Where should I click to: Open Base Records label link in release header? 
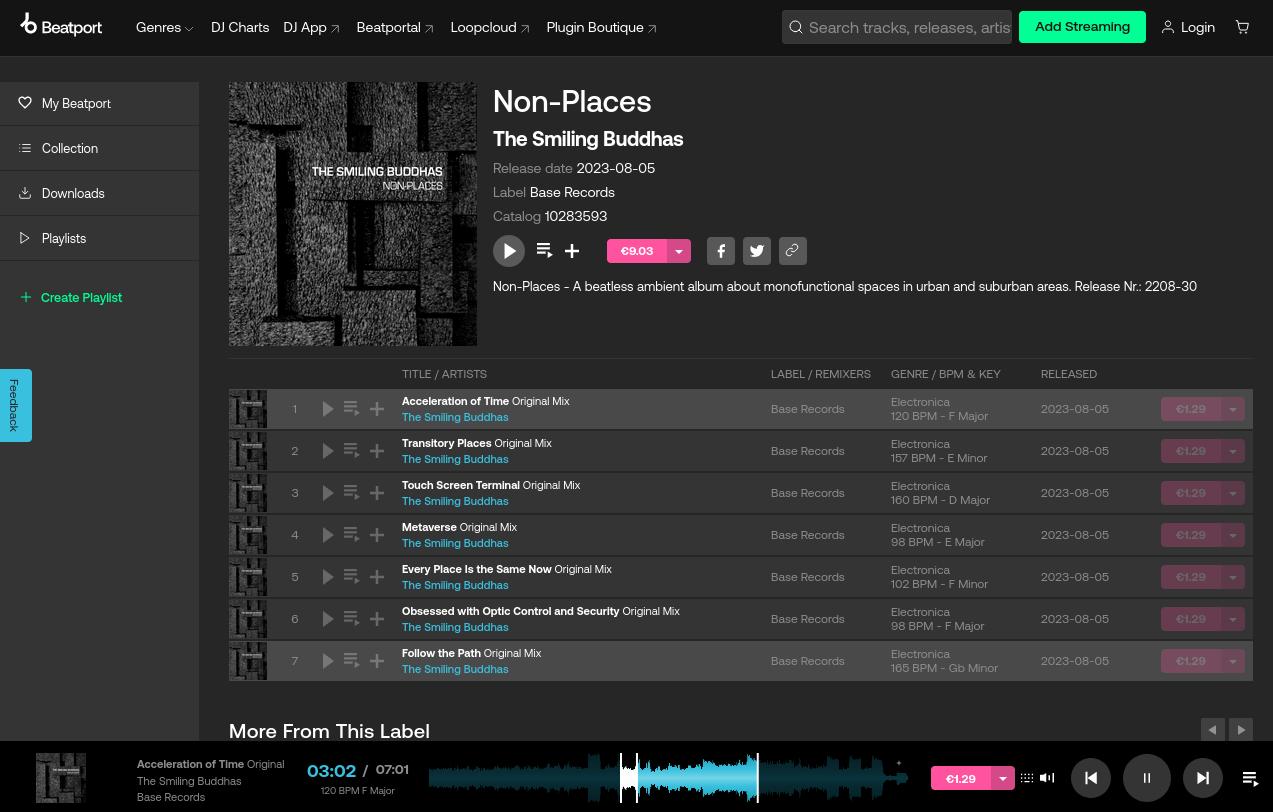pos(572,192)
